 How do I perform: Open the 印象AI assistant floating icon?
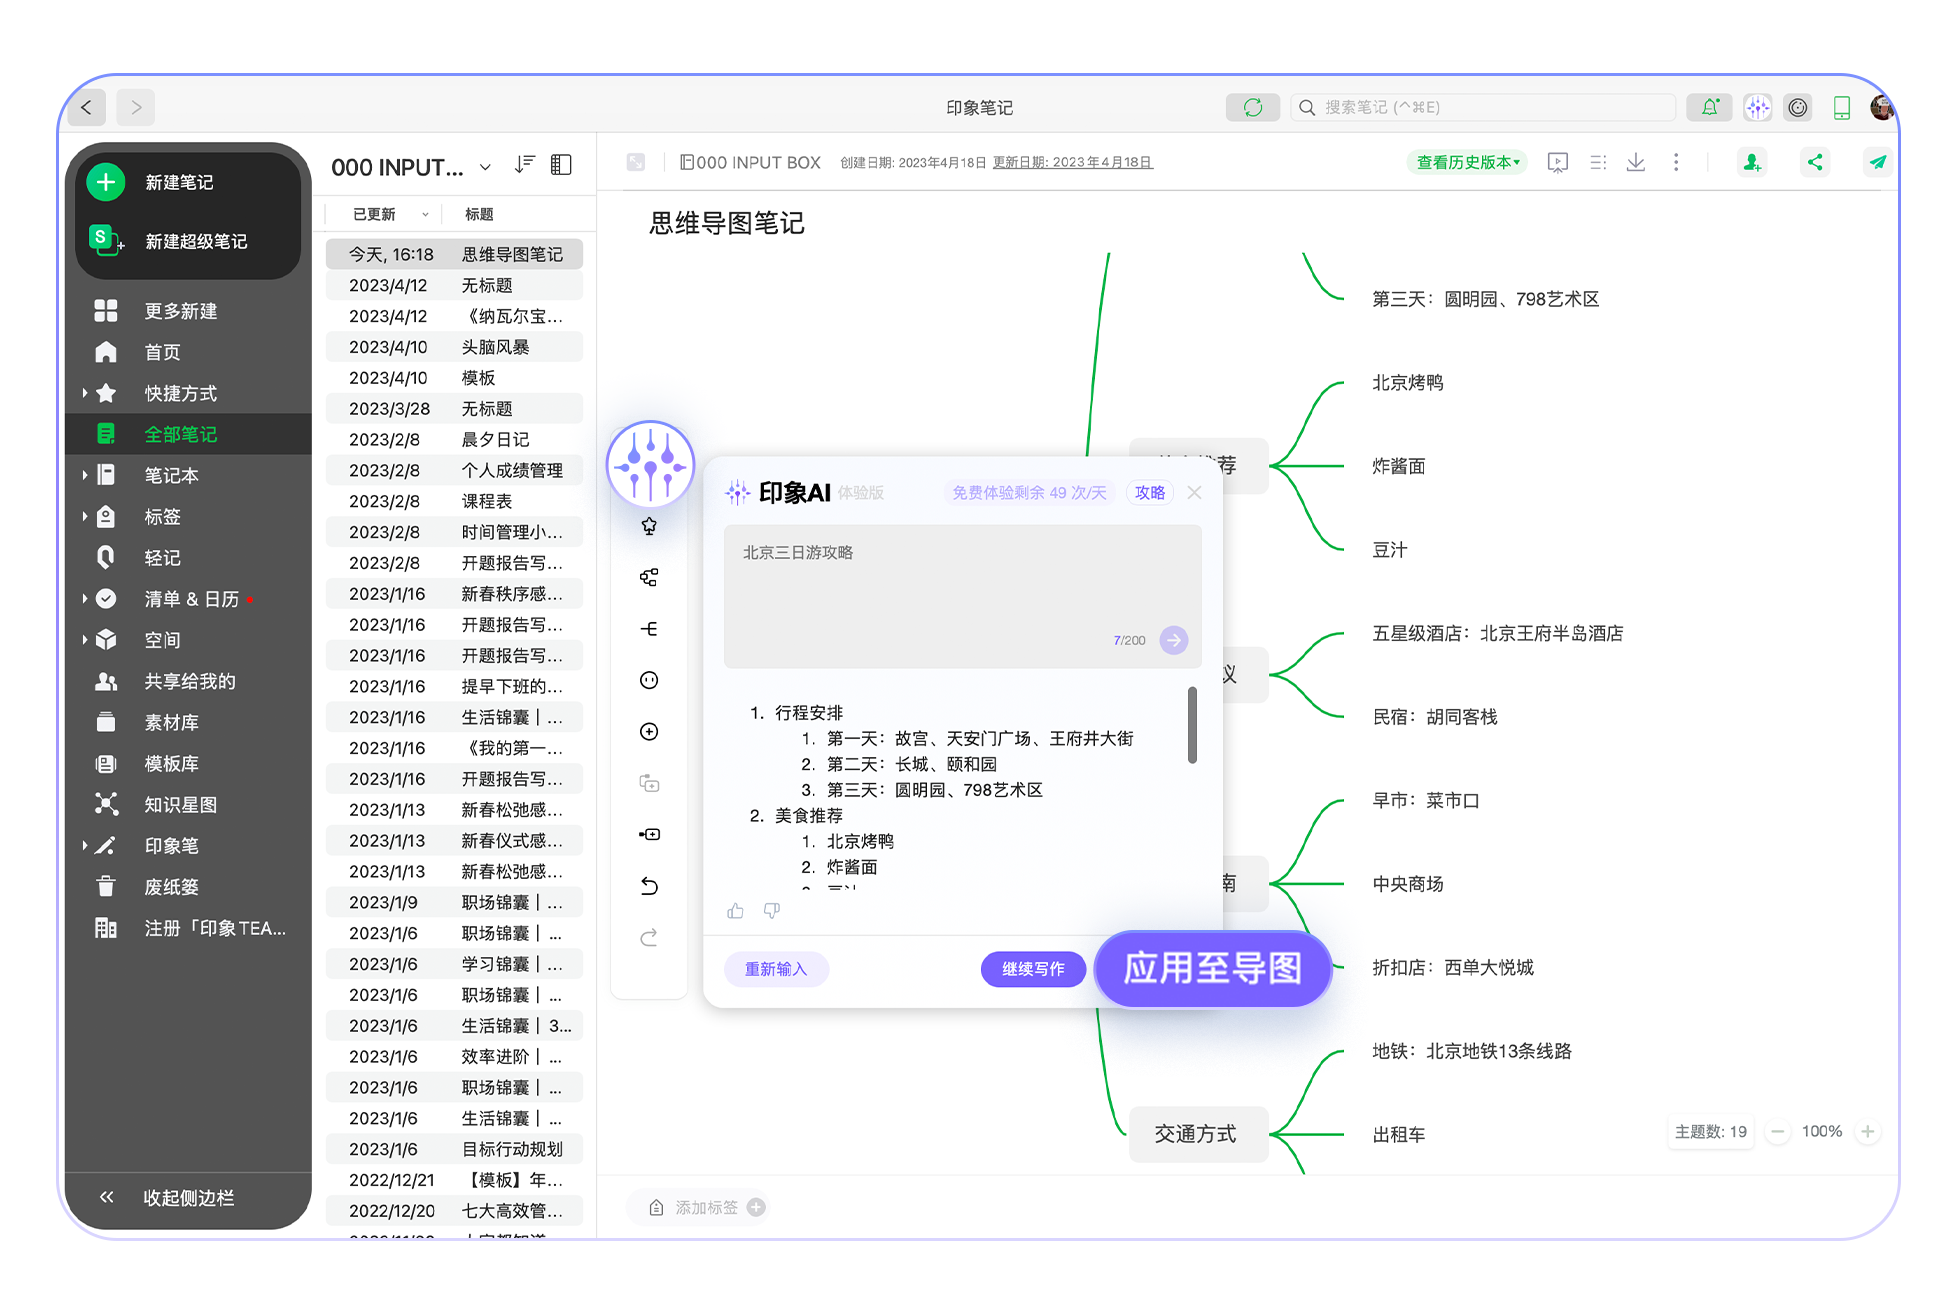pyautogui.click(x=650, y=463)
